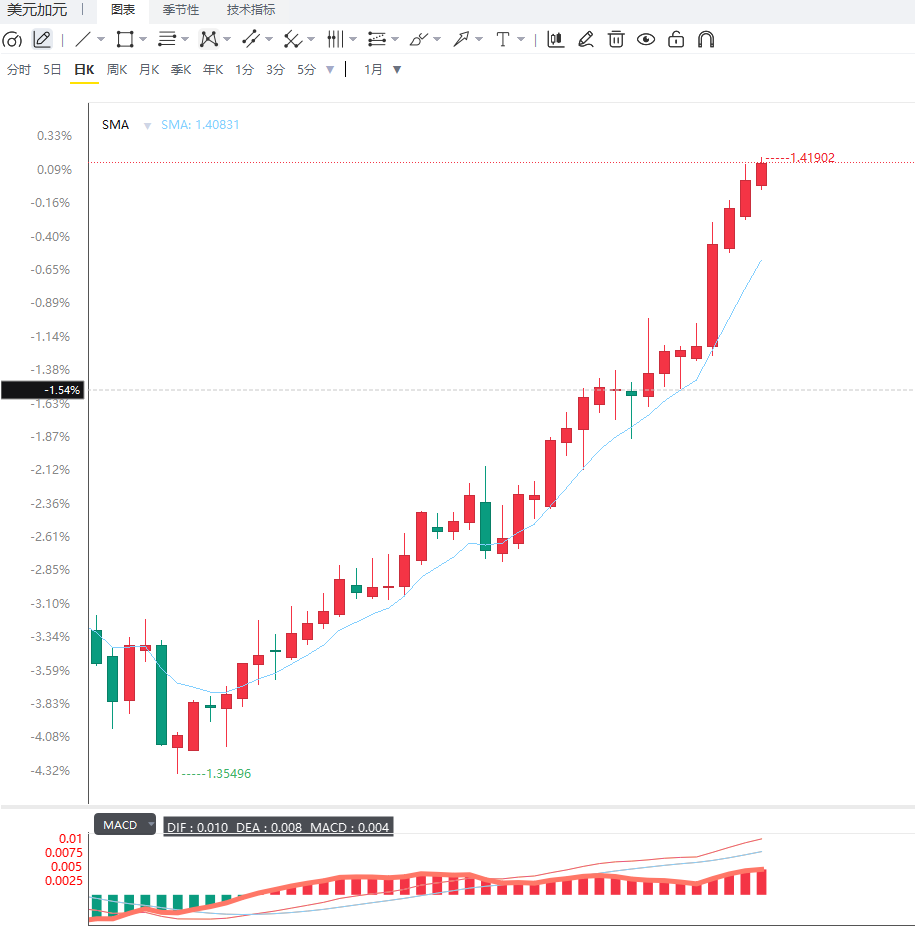Viewport: 915px width, 936px height.
Task: Click the -1.54% price axis label
Action: click(43, 390)
